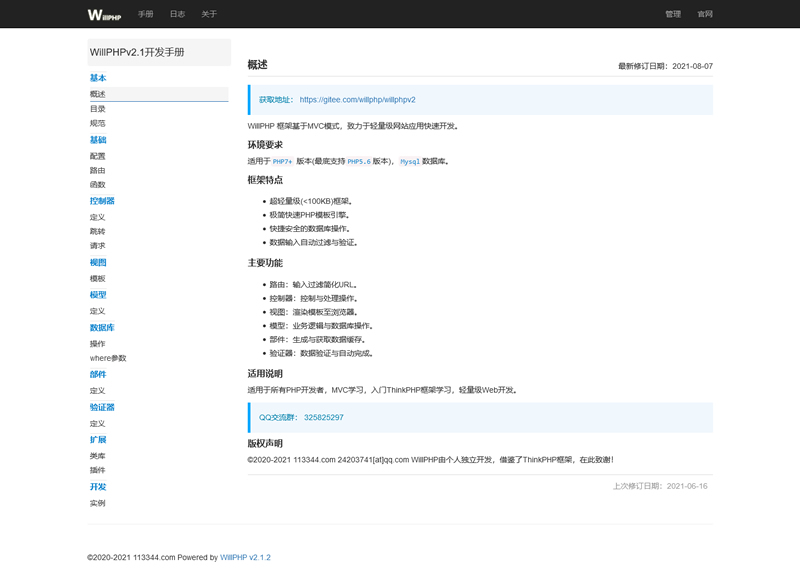
Task: Open 操作 under the 数据库 section
Action: click(97, 341)
